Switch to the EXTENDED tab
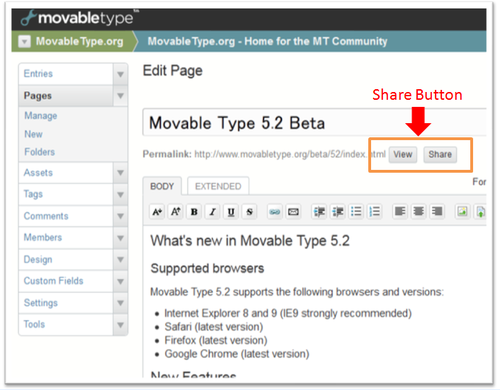The width and height of the screenshot is (500, 390). (x=218, y=186)
